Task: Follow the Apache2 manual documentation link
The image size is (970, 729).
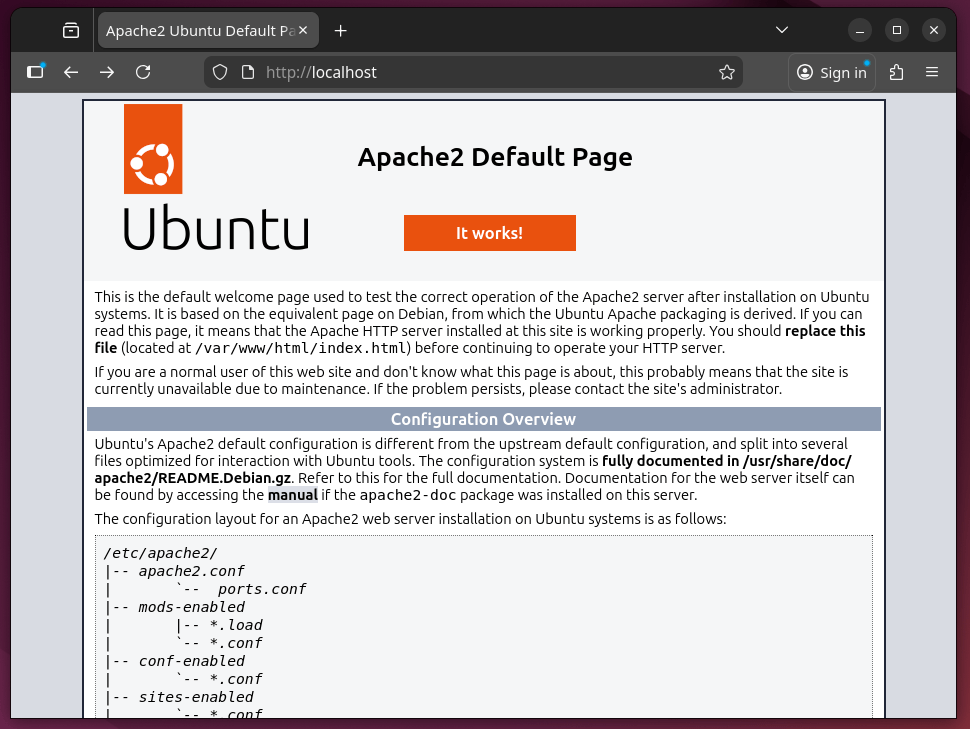Action: pyautogui.click(x=293, y=495)
